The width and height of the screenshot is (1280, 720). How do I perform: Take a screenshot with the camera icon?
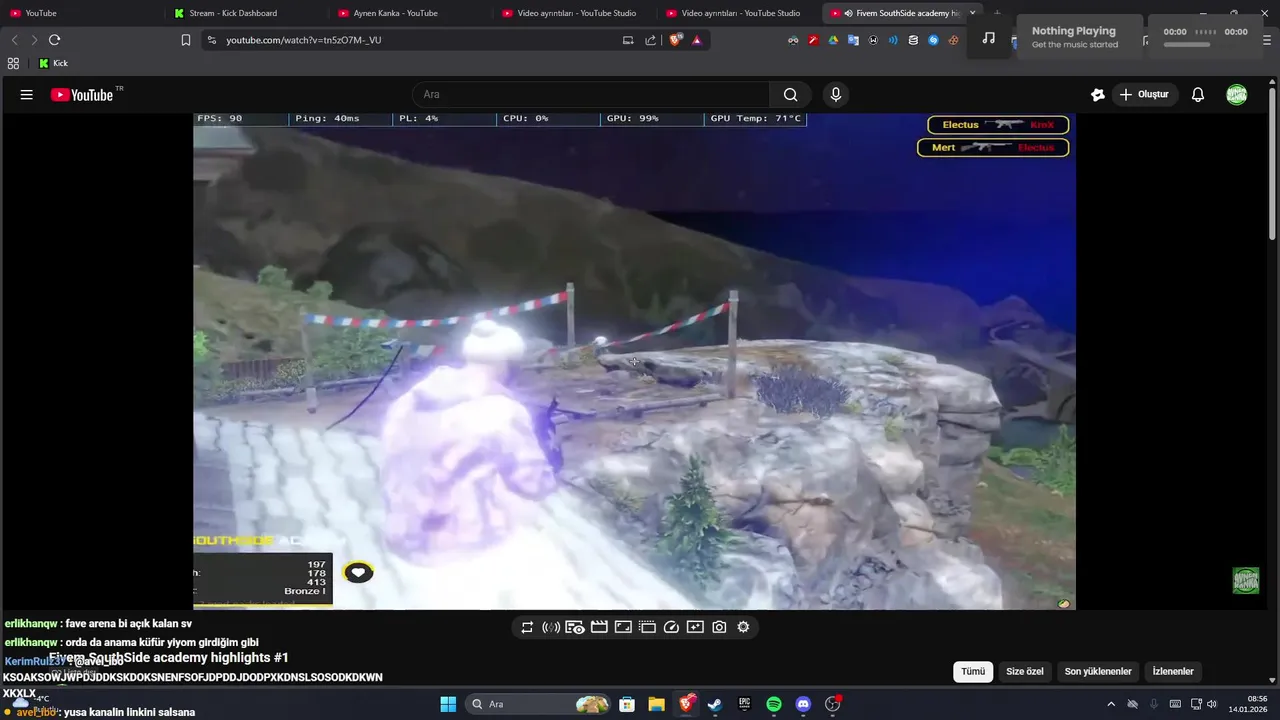pyautogui.click(x=719, y=627)
